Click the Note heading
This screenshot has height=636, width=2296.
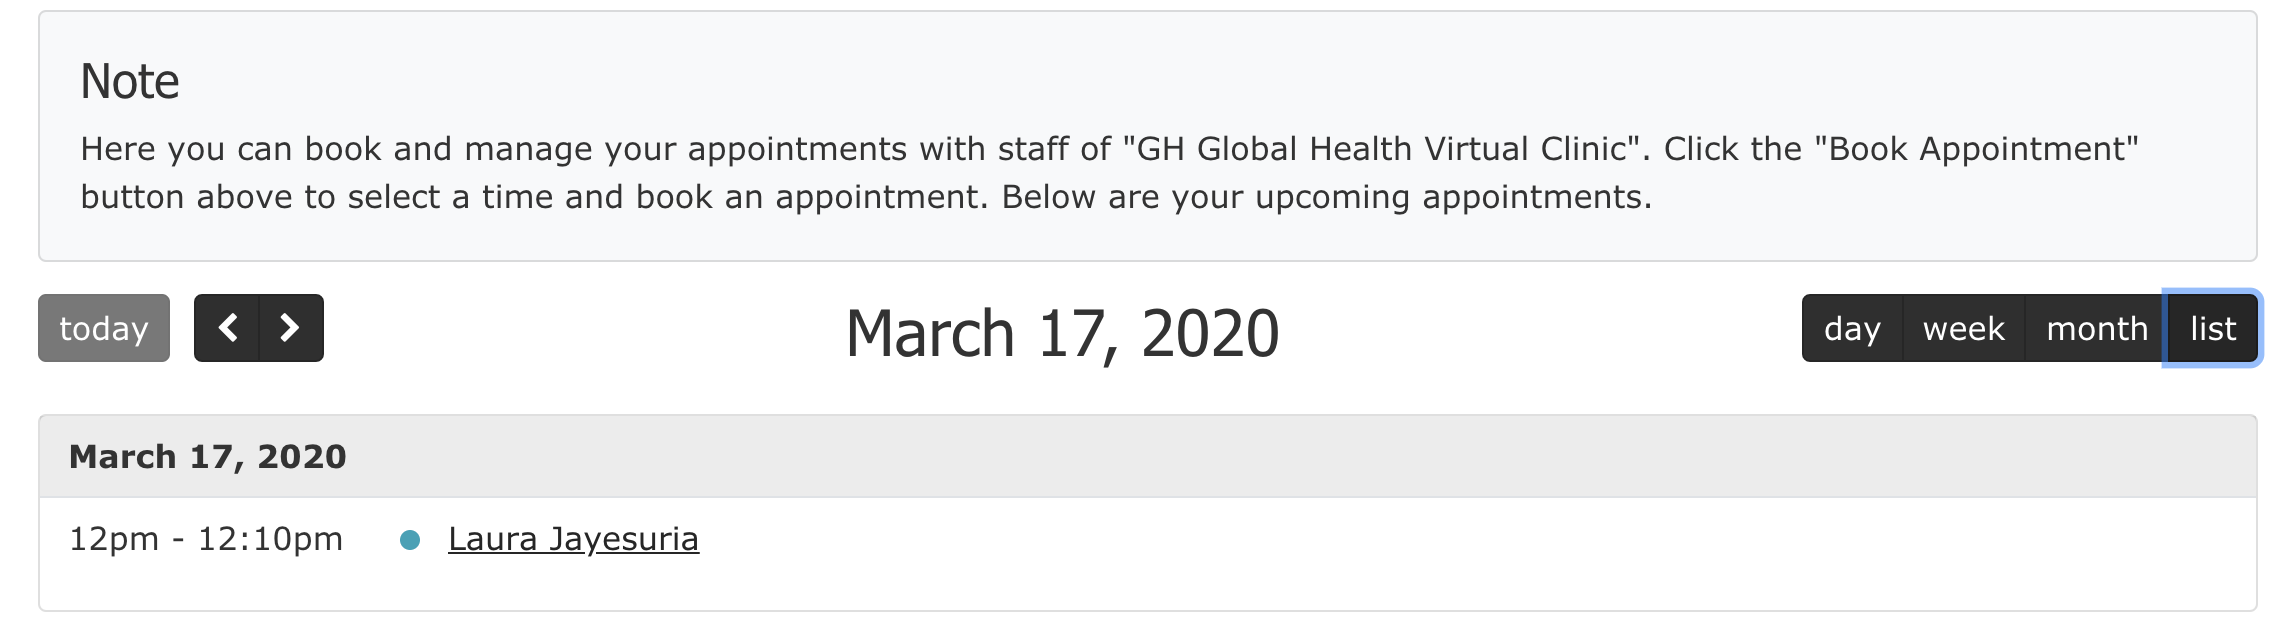click(130, 81)
